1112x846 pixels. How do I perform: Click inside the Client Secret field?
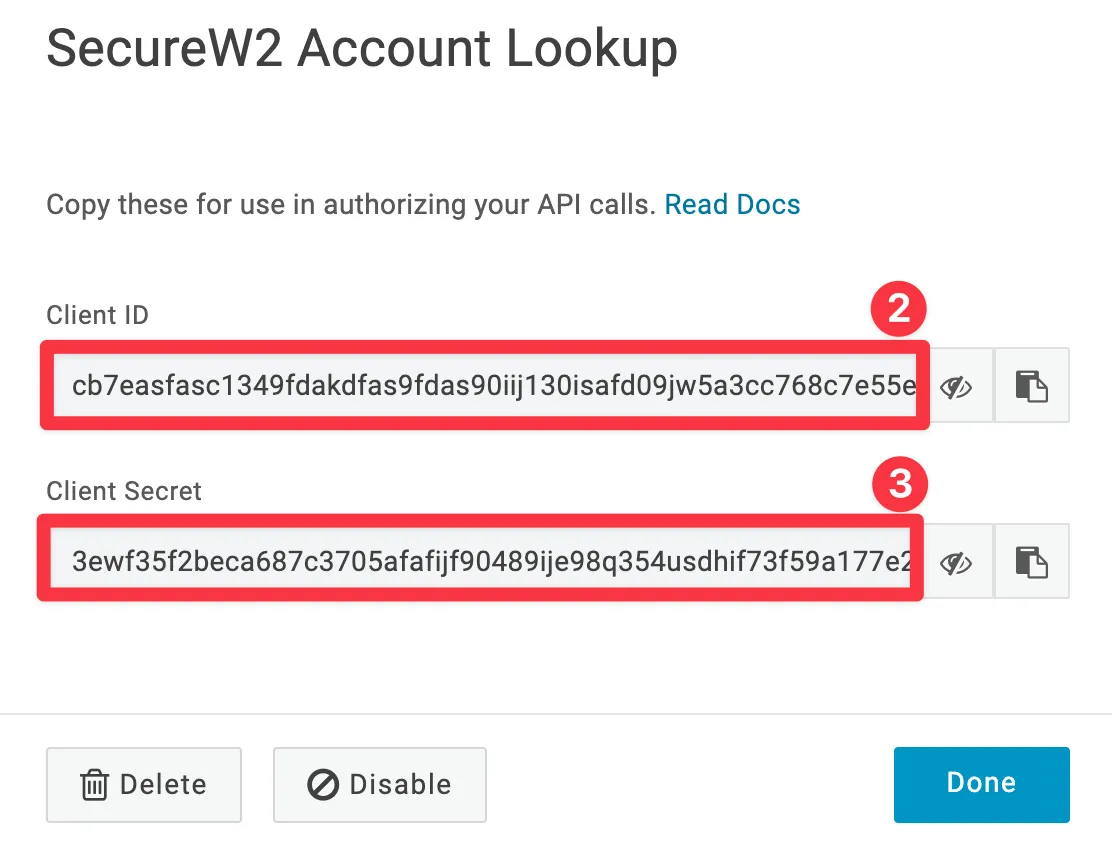[481, 560]
